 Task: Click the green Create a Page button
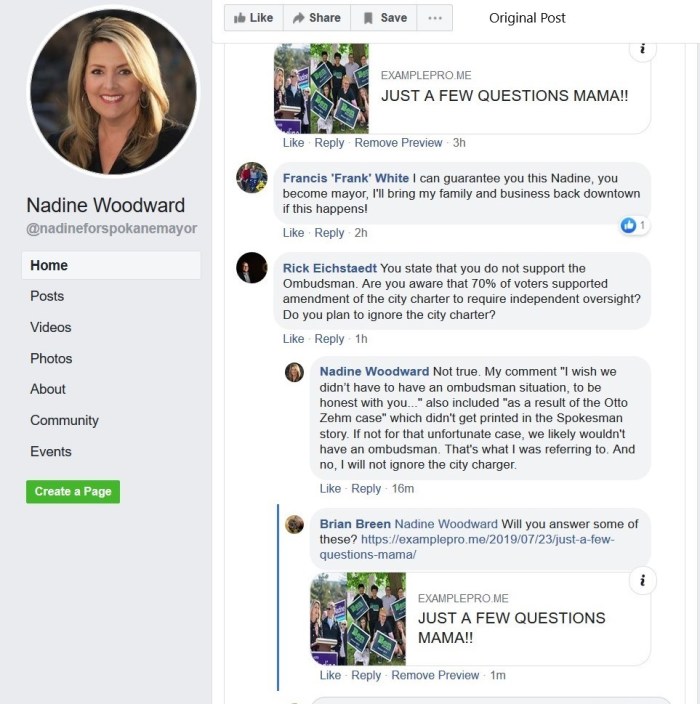pos(73,492)
